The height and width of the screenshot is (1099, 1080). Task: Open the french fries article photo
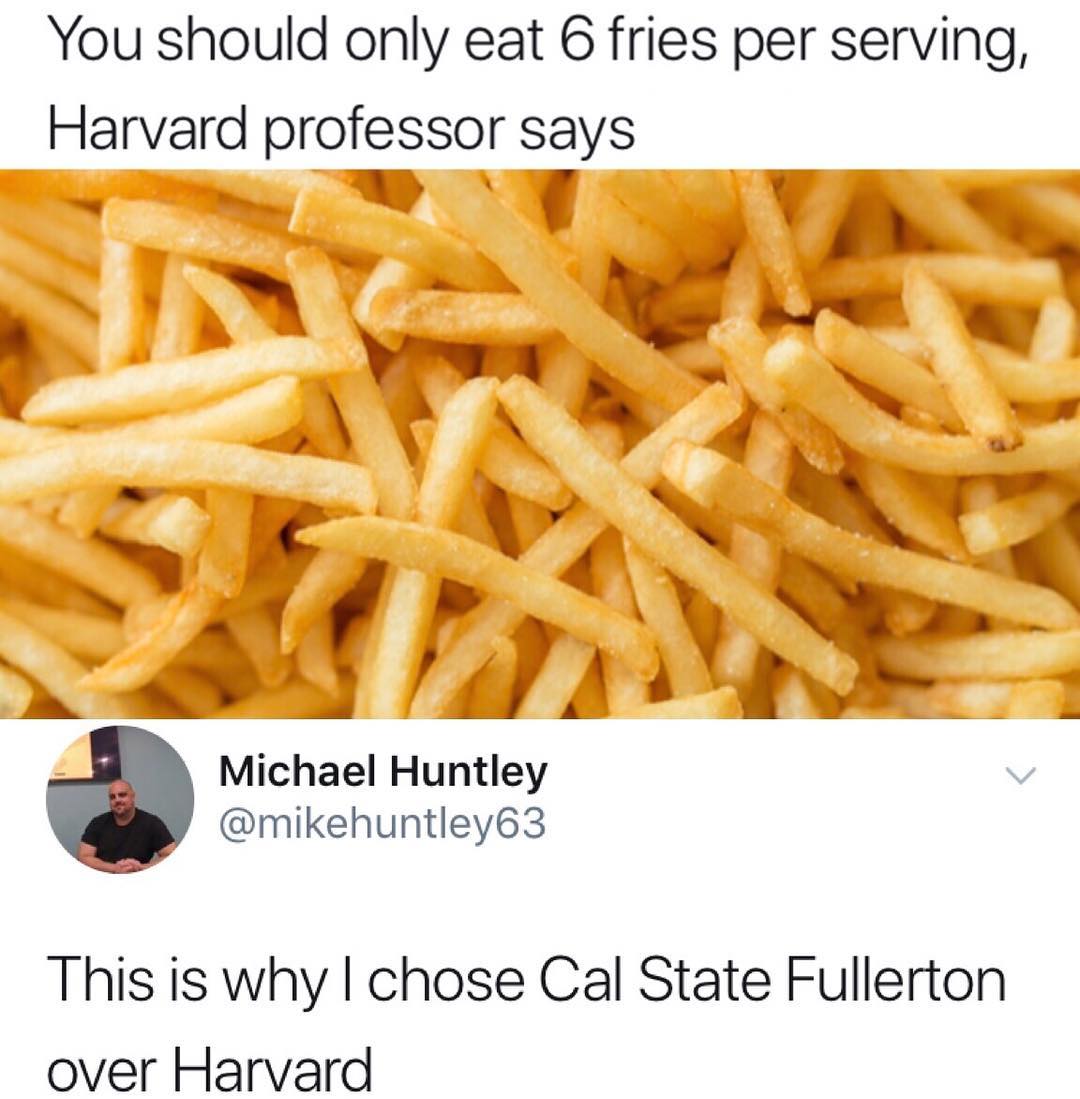click(x=540, y=444)
